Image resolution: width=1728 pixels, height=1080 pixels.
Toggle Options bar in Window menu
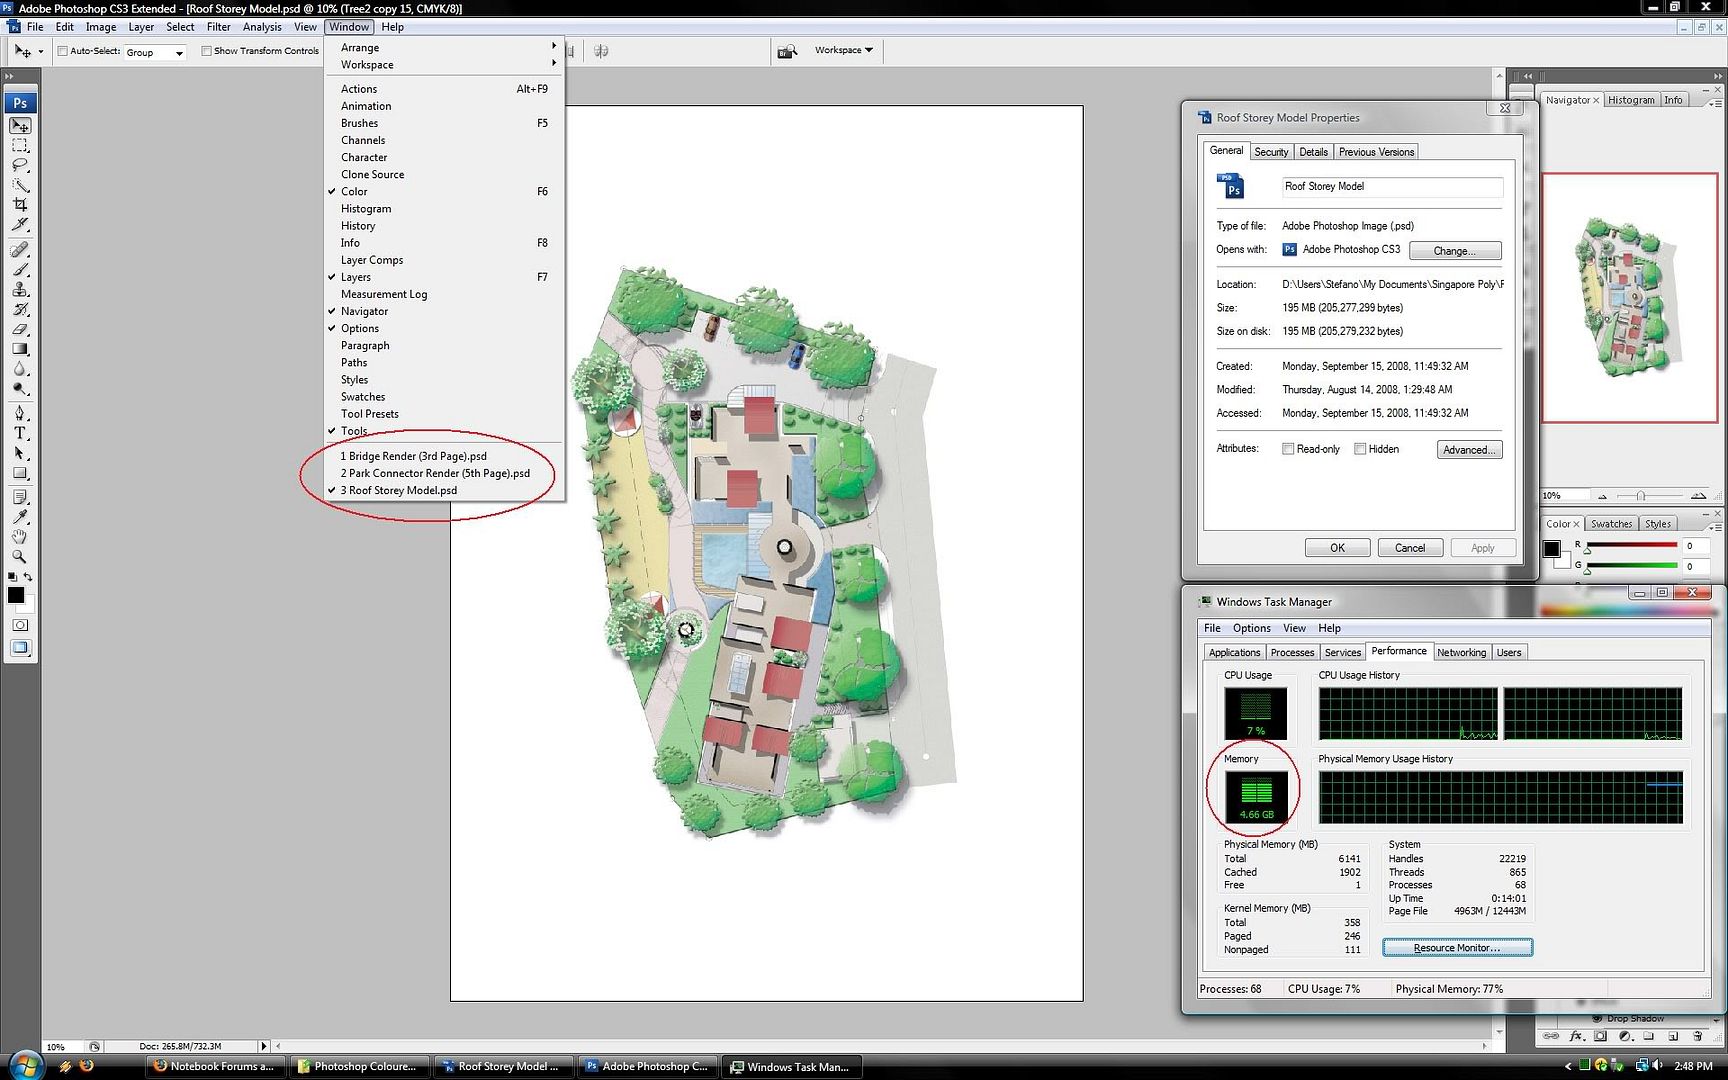click(x=444, y=328)
